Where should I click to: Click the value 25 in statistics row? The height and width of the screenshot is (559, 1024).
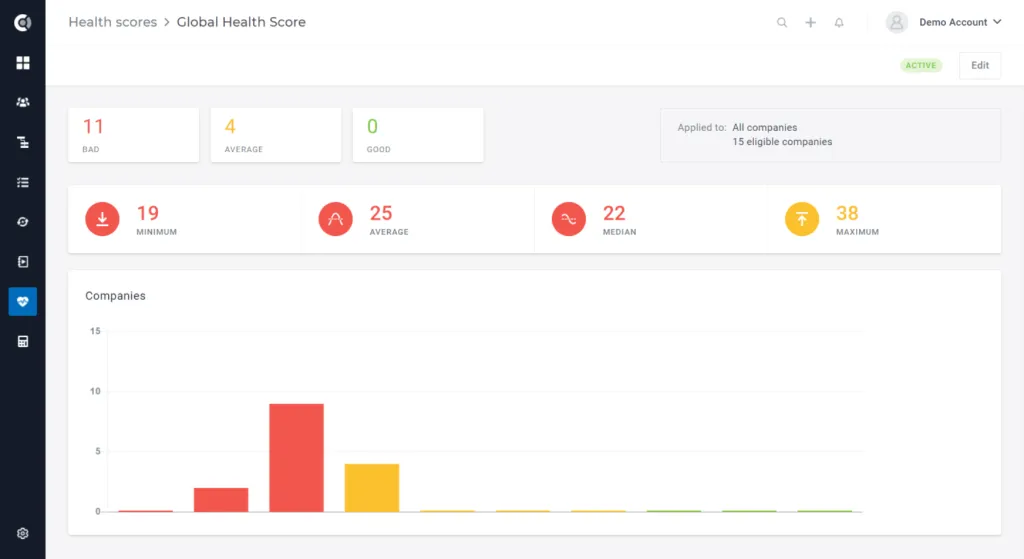(x=381, y=213)
